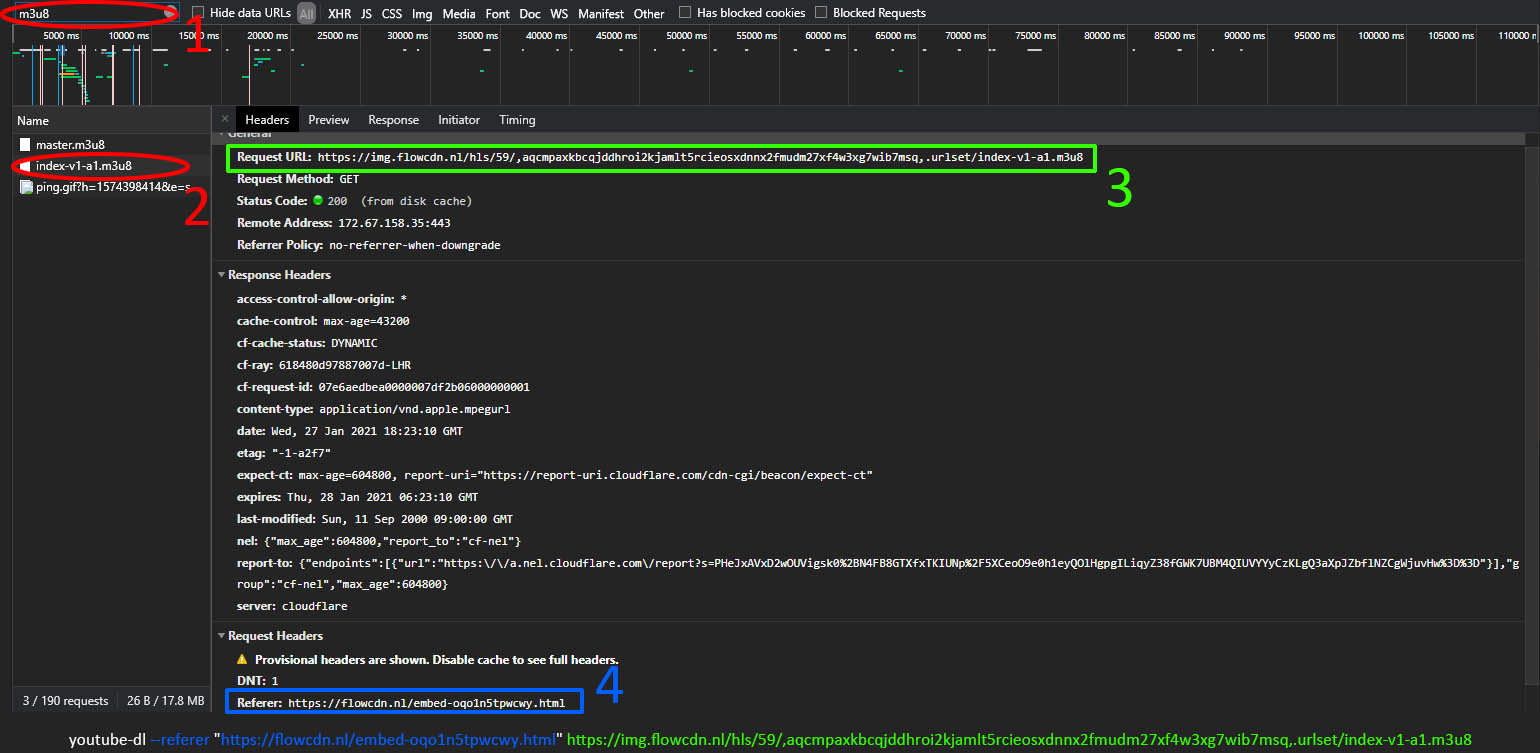This screenshot has height=753, width=1540.
Task: Click the Provisional headers are shown message
Action: pyautogui.click(x=437, y=660)
